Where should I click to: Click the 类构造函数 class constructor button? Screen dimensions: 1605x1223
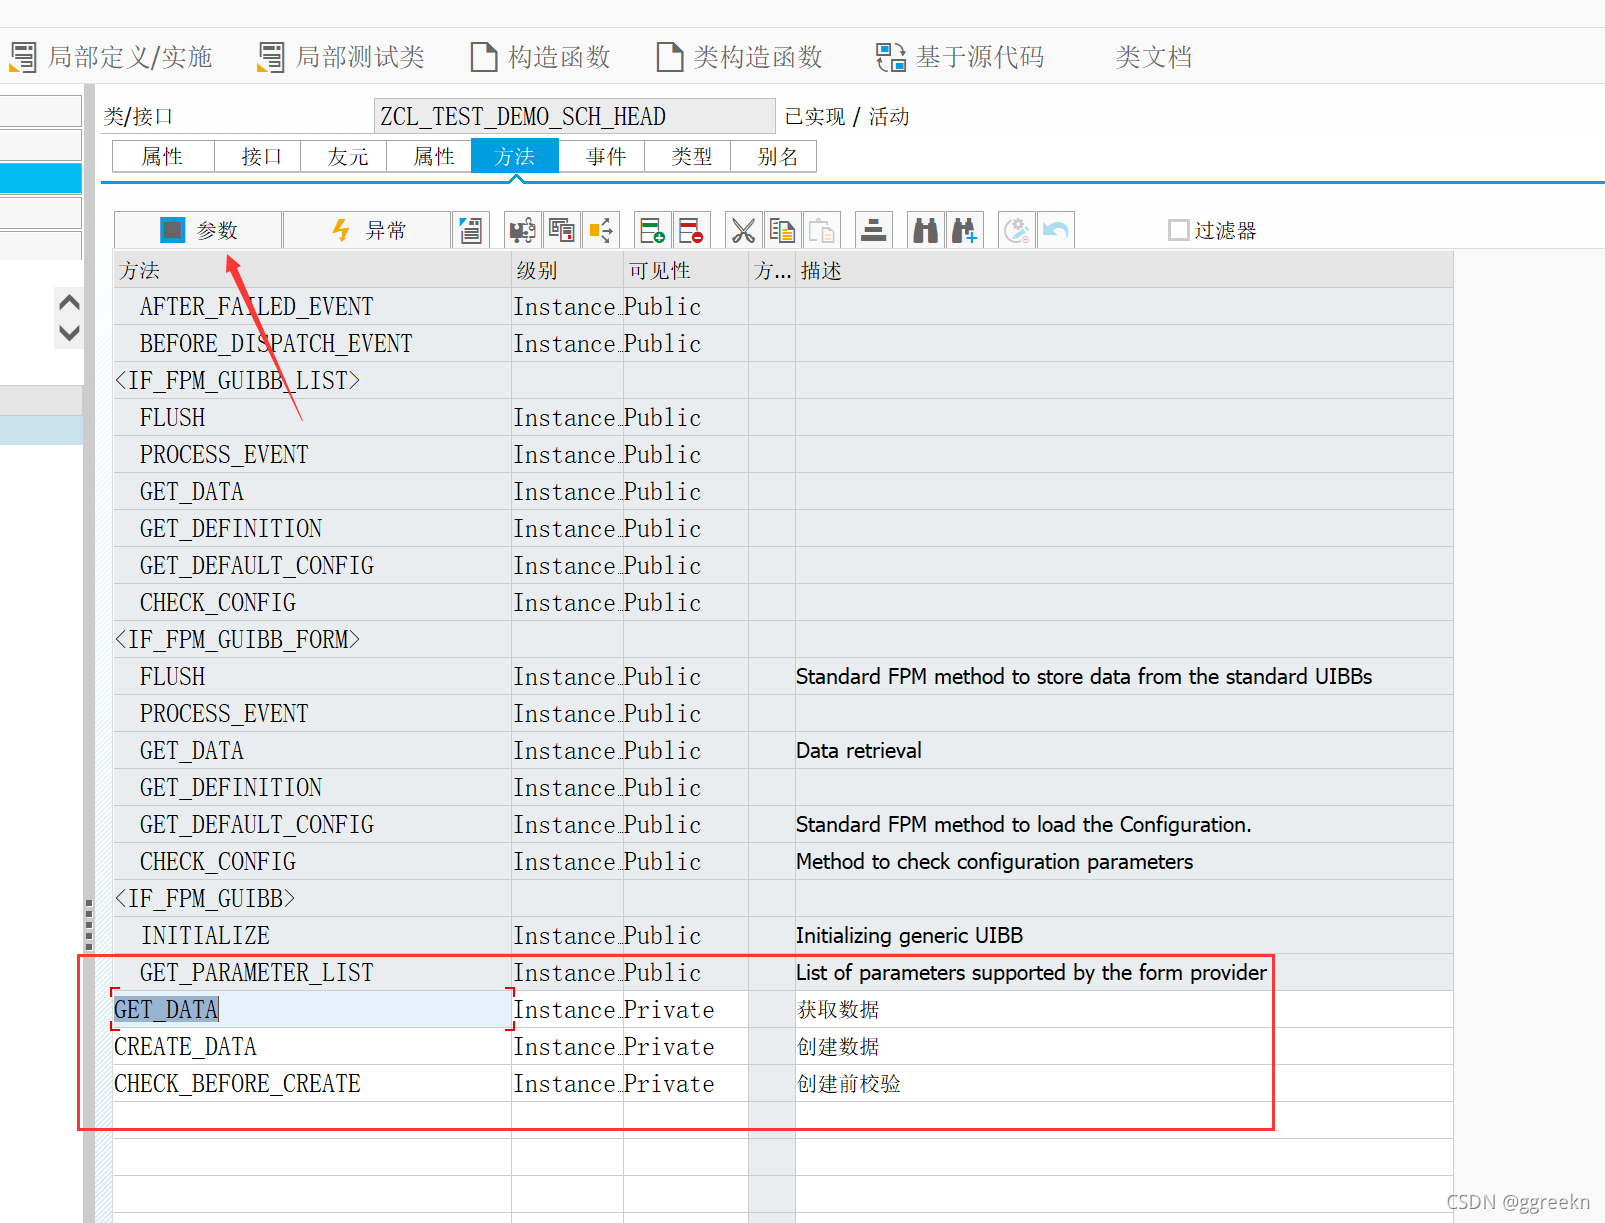click(x=739, y=57)
